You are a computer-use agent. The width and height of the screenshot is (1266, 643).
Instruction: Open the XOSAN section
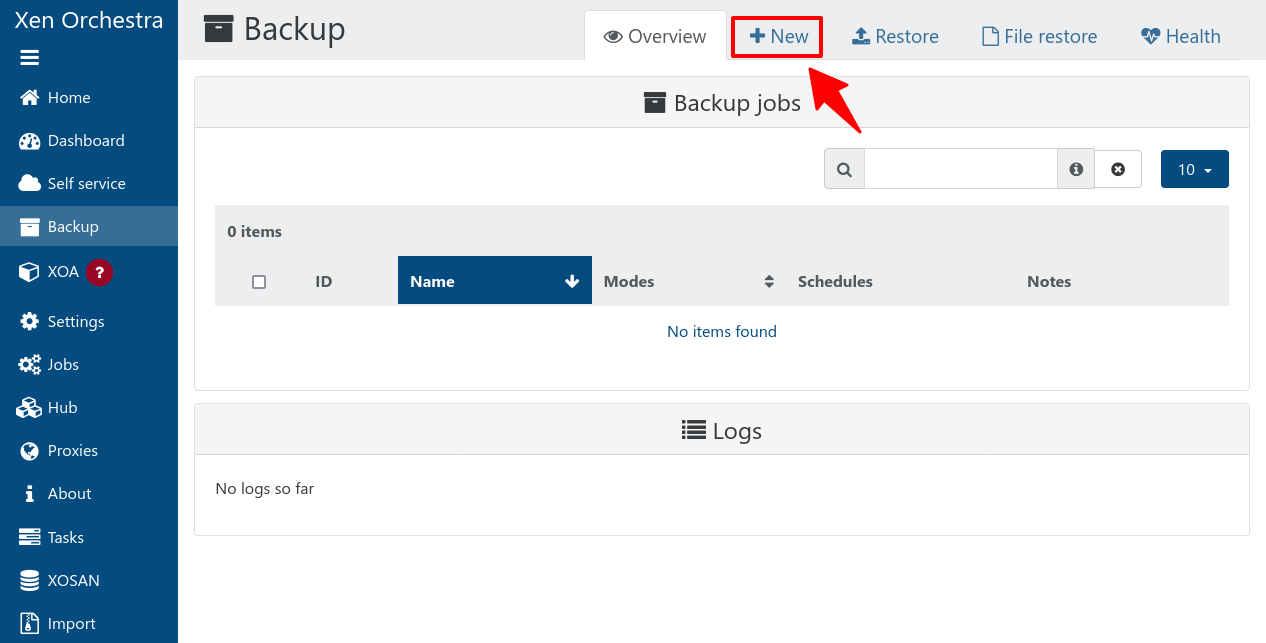[73, 581]
